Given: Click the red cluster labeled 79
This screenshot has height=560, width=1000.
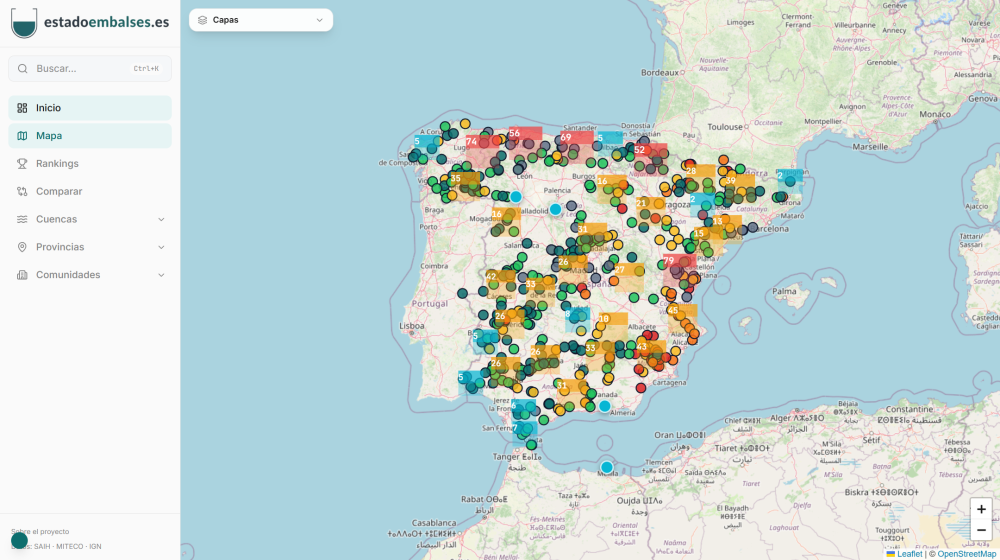Looking at the screenshot, I should point(669,261).
